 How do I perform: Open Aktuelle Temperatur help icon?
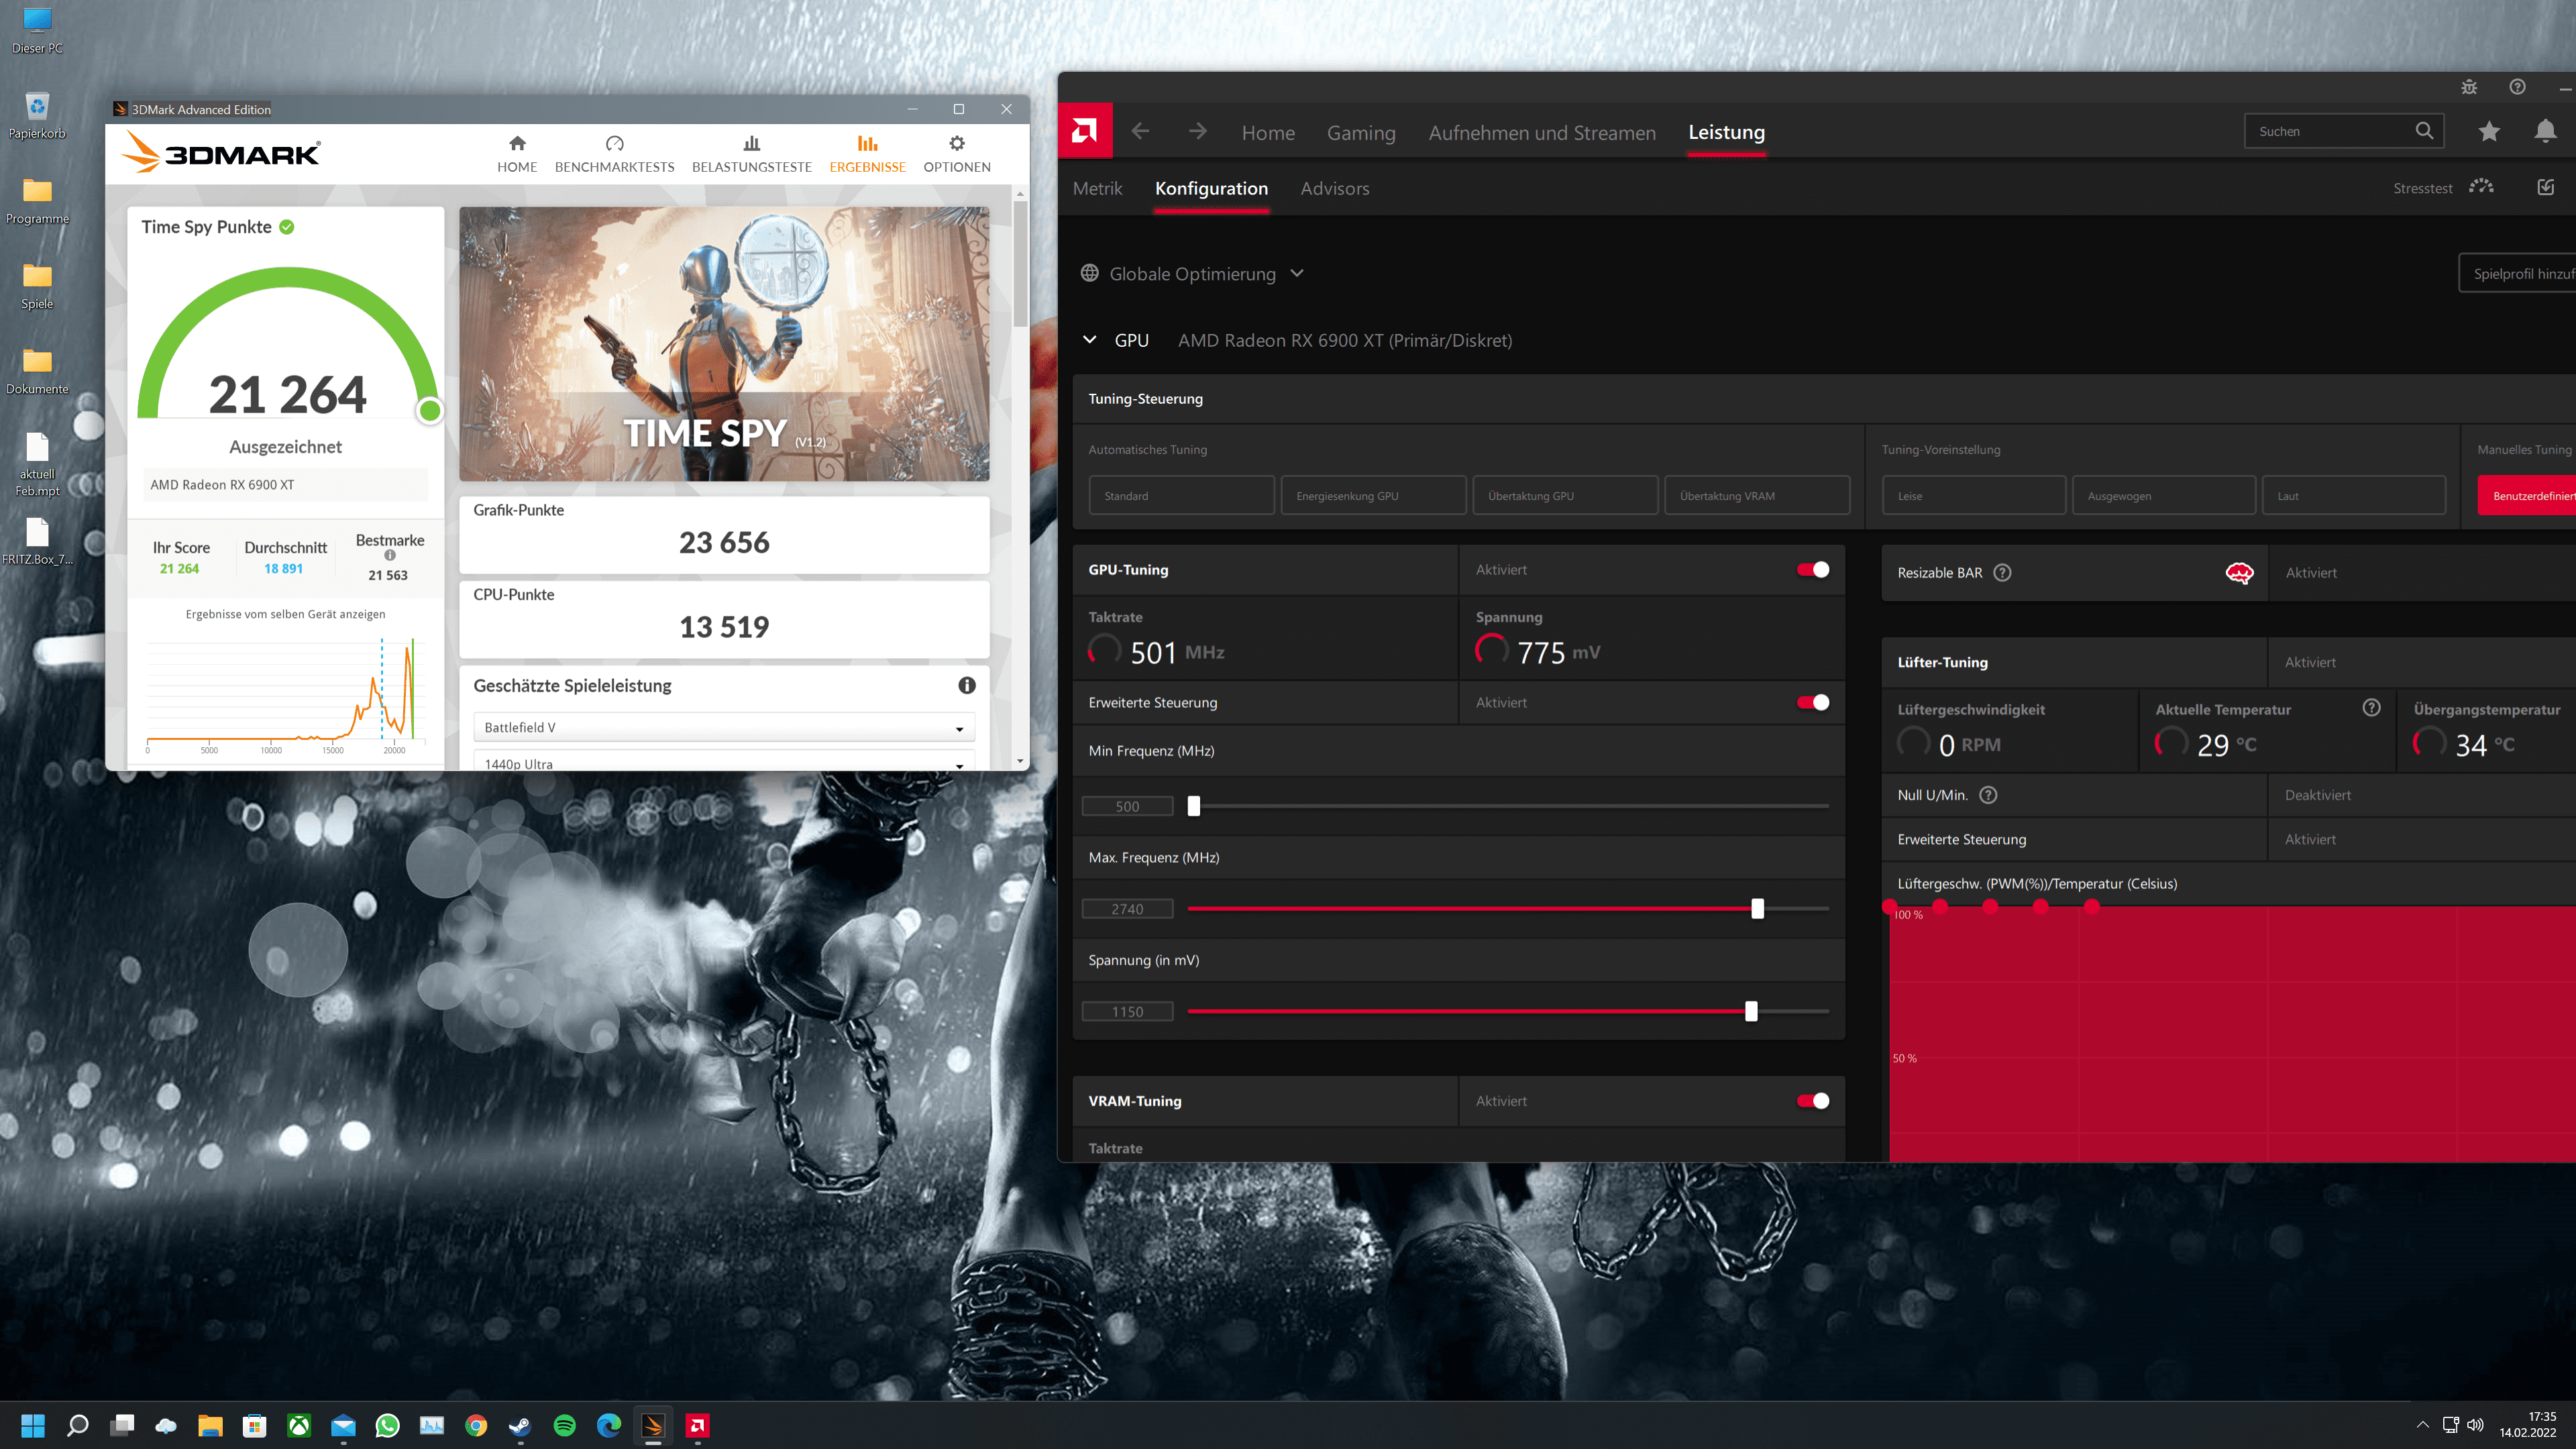[2371, 708]
